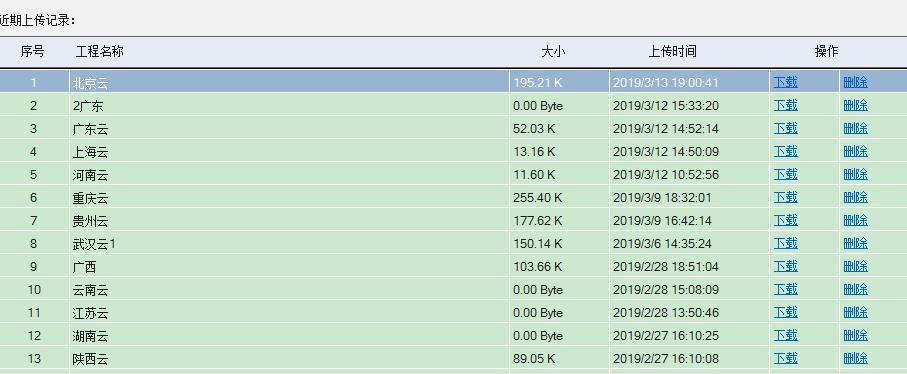Click the 工程名称 column header
The image size is (907, 374).
(99, 51)
